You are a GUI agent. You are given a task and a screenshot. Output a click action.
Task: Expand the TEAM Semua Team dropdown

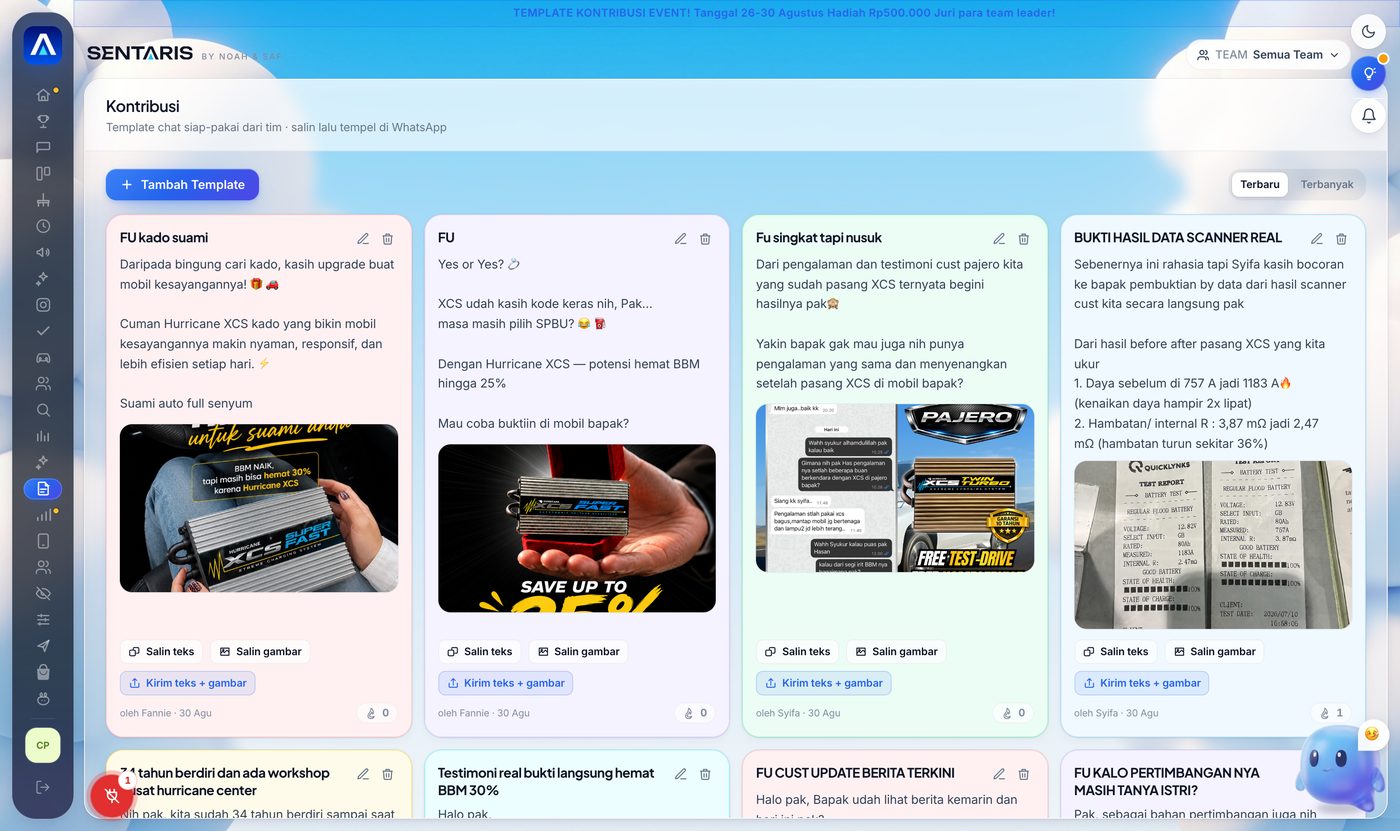1268,55
